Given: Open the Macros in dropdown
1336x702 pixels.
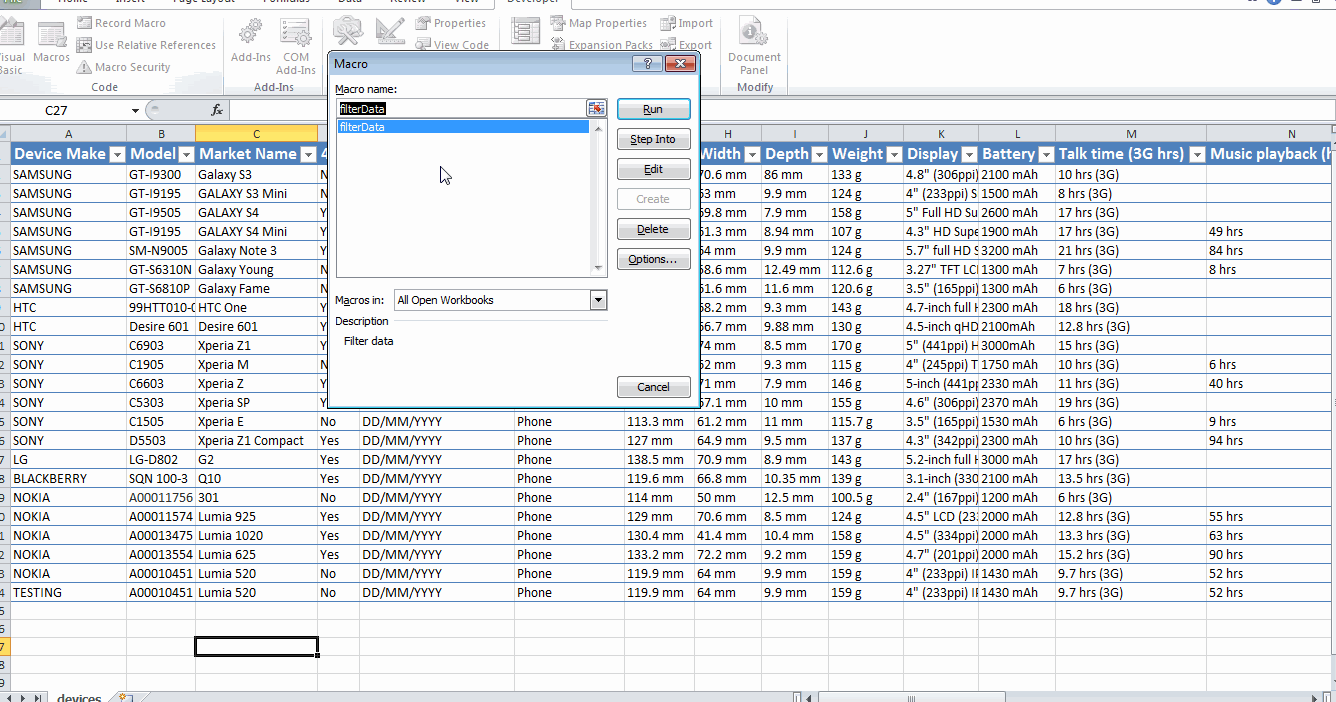Looking at the screenshot, I should (598, 299).
